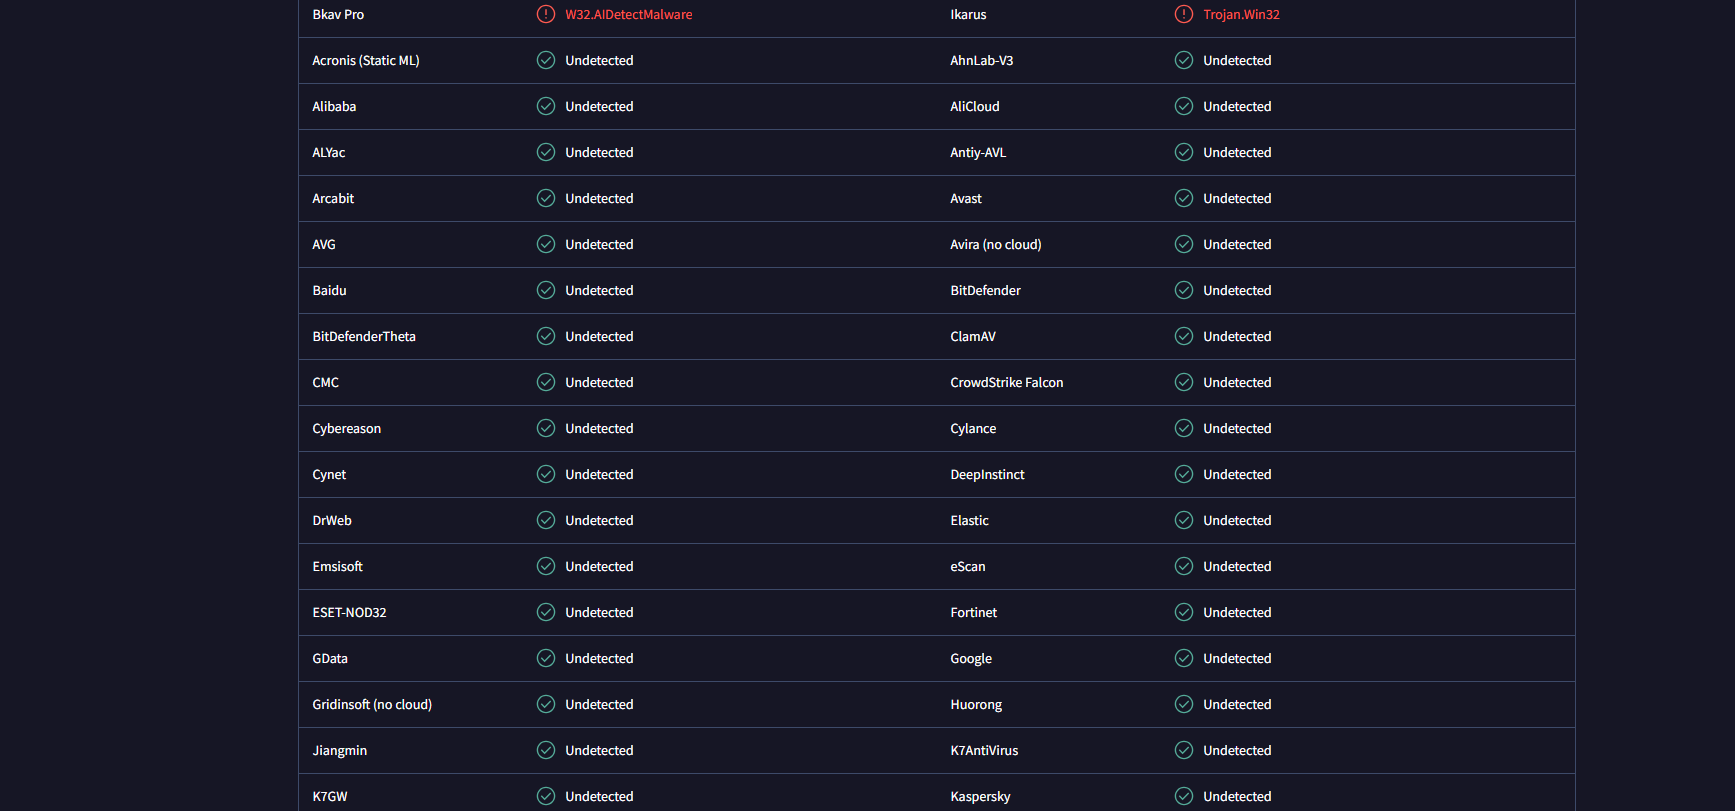Click the checkmark icon in the Avast row
Screen dimensions: 1735x811
[1184, 199]
